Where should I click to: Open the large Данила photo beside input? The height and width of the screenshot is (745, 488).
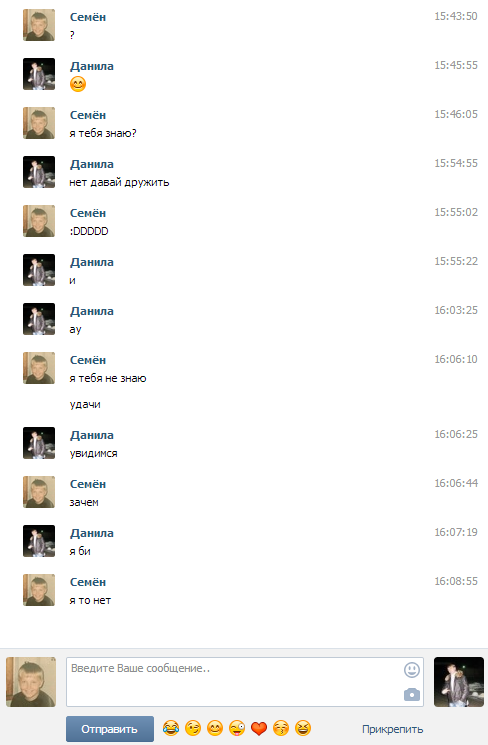[459, 682]
